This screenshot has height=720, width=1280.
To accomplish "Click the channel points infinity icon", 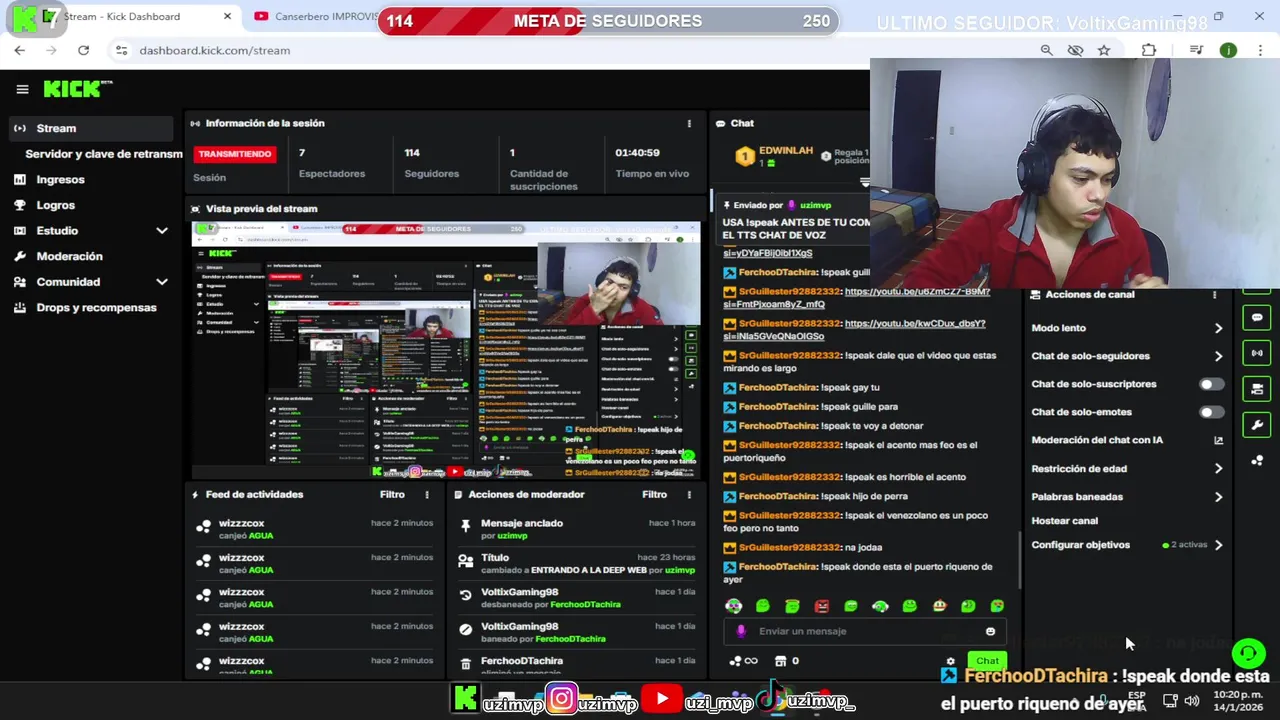I will pyautogui.click(x=744, y=661).
